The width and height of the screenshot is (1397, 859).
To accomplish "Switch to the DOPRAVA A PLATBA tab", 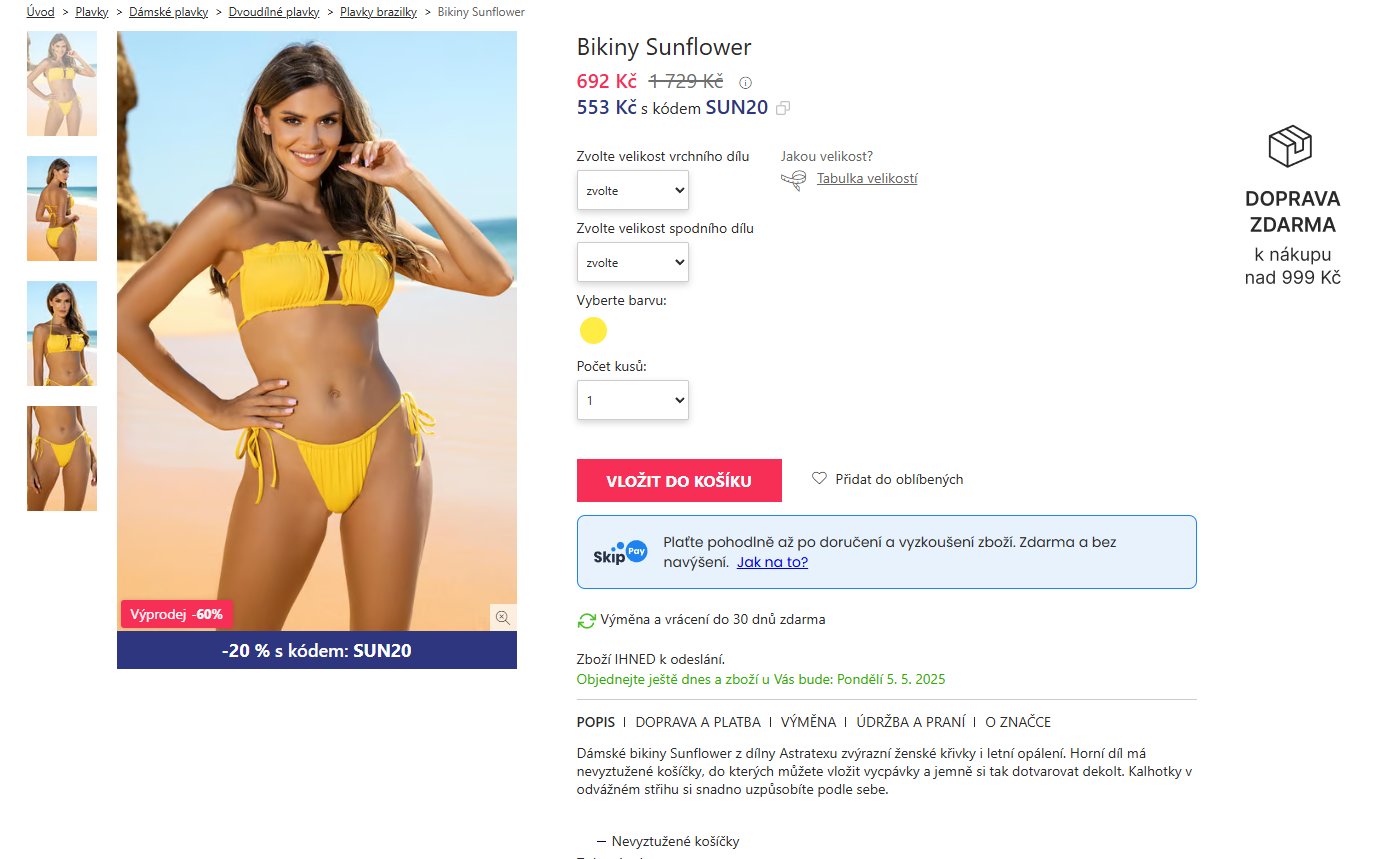I will 698,722.
